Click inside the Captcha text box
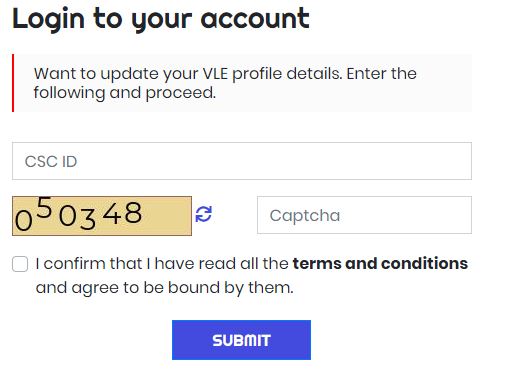 364,215
